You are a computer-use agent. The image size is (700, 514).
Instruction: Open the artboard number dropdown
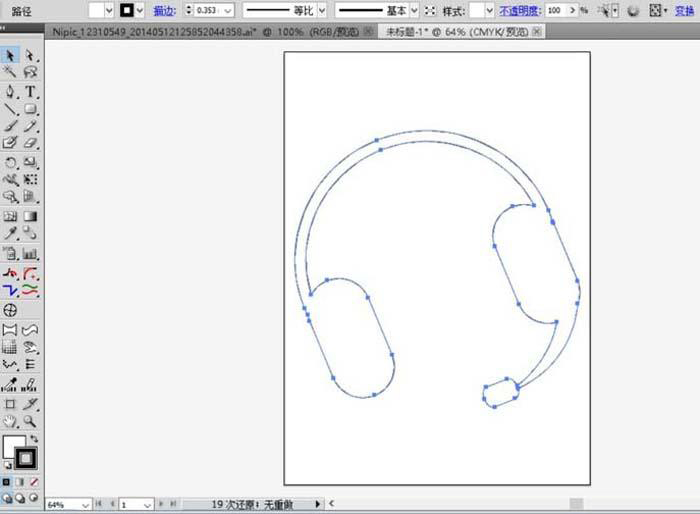coord(147,505)
